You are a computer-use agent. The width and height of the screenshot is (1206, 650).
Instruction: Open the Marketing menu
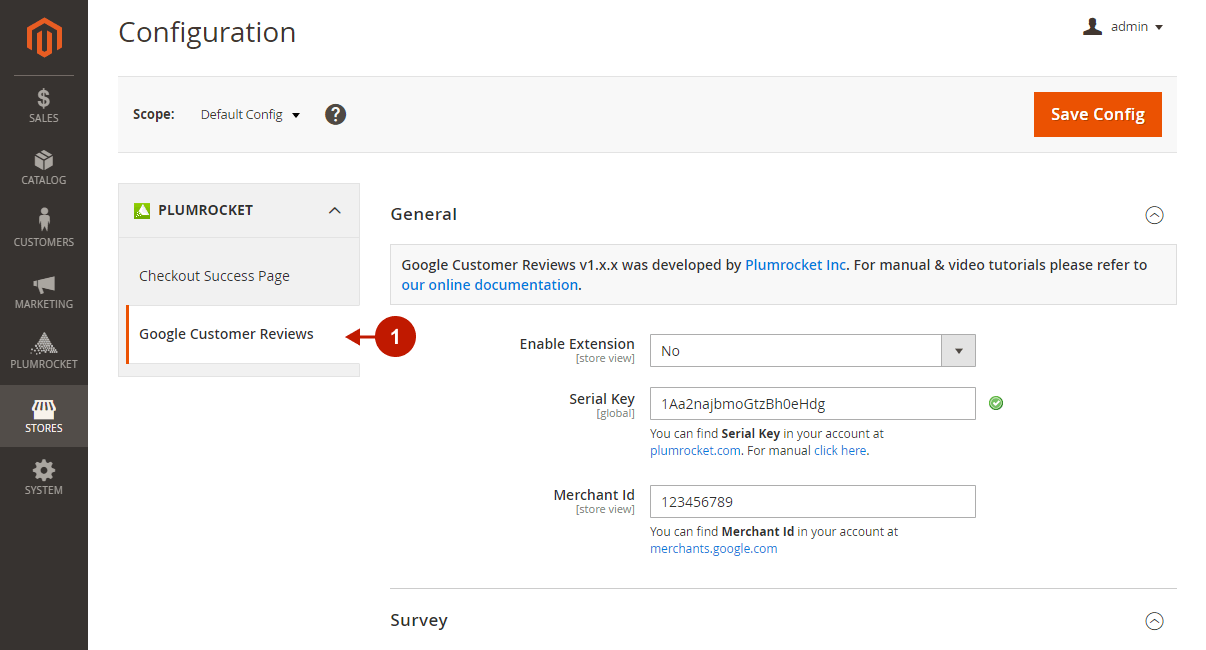click(x=44, y=292)
